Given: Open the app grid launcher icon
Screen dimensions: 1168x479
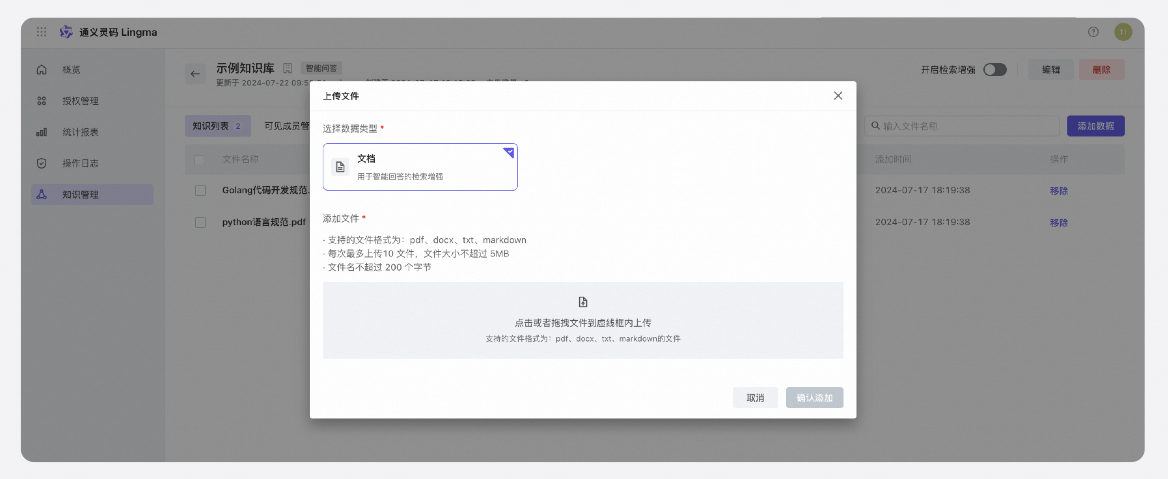Looking at the screenshot, I should (42, 32).
